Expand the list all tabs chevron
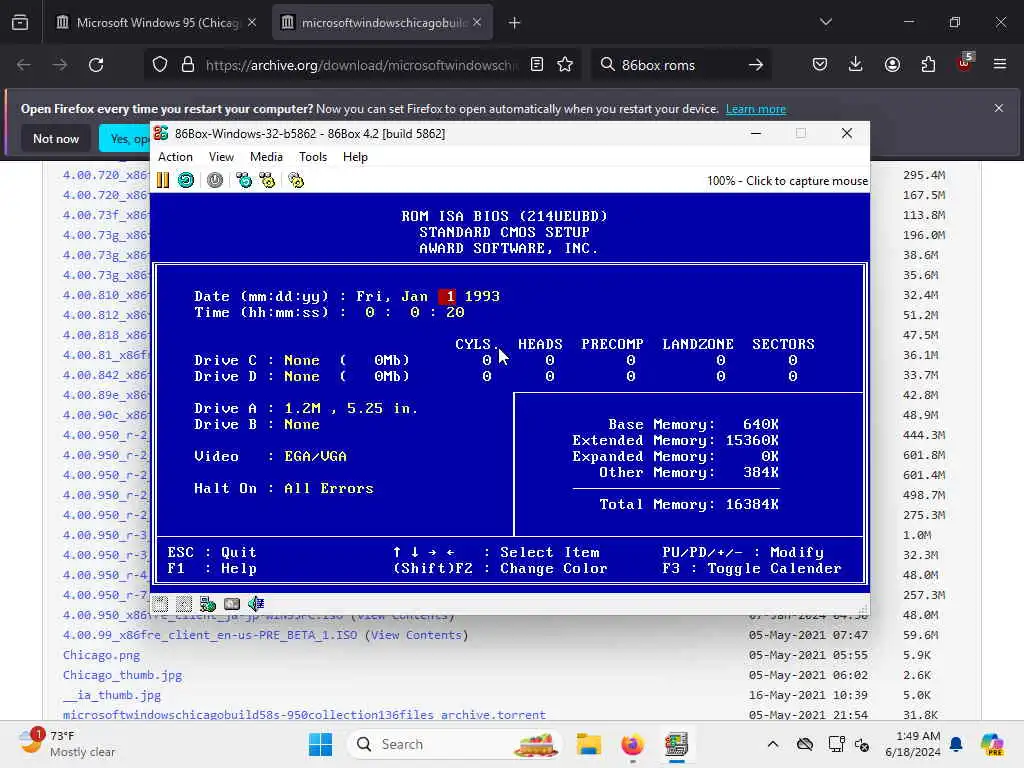This screenshot has width=1024, height=768. click(826, 23)
